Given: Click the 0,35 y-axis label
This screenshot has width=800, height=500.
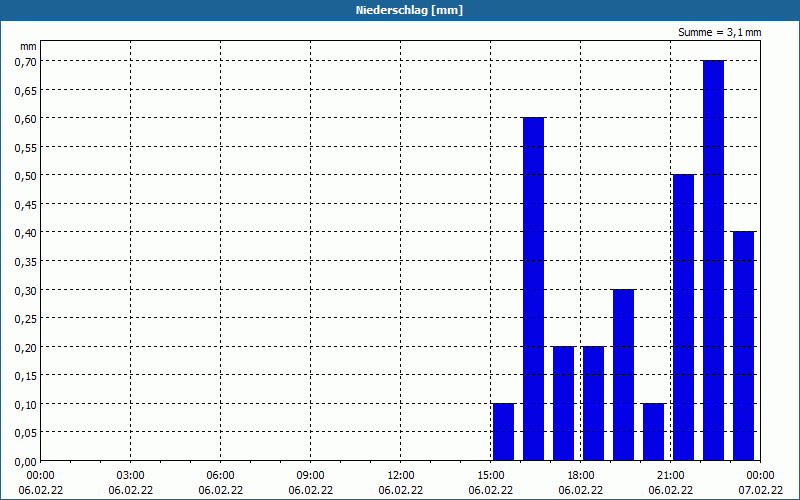Looking at the screenshot, I should [26, 262].
